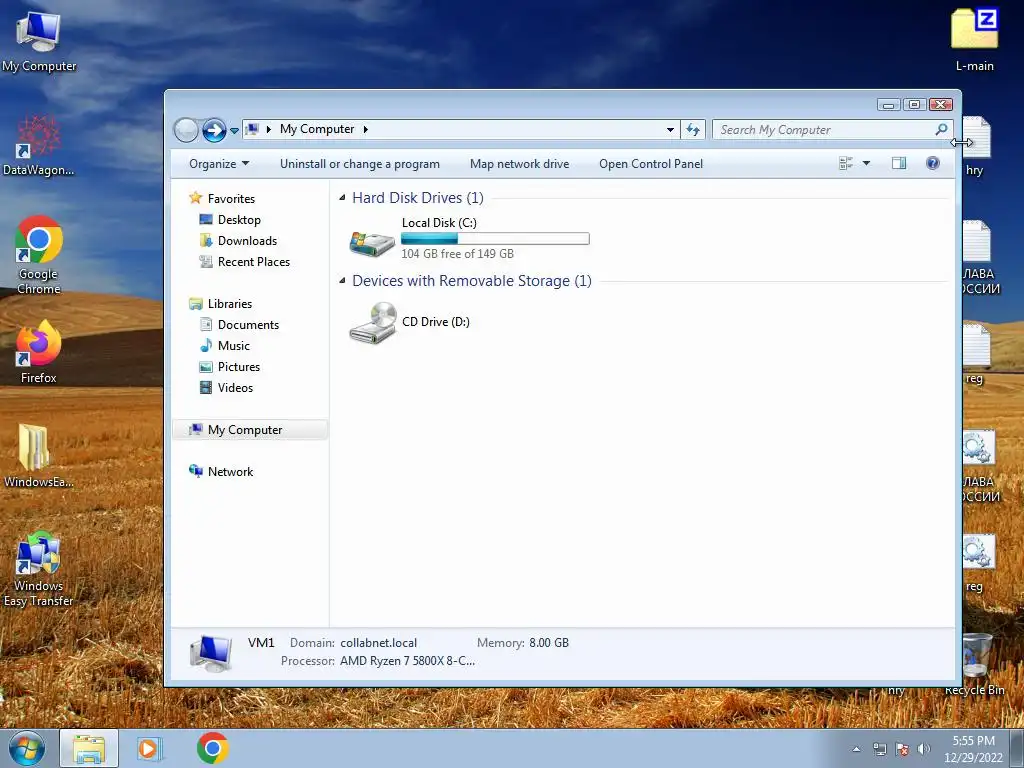Click volume speaker icon in tray
Viewport: 1024px width, 768px height.
click(923, 749)
